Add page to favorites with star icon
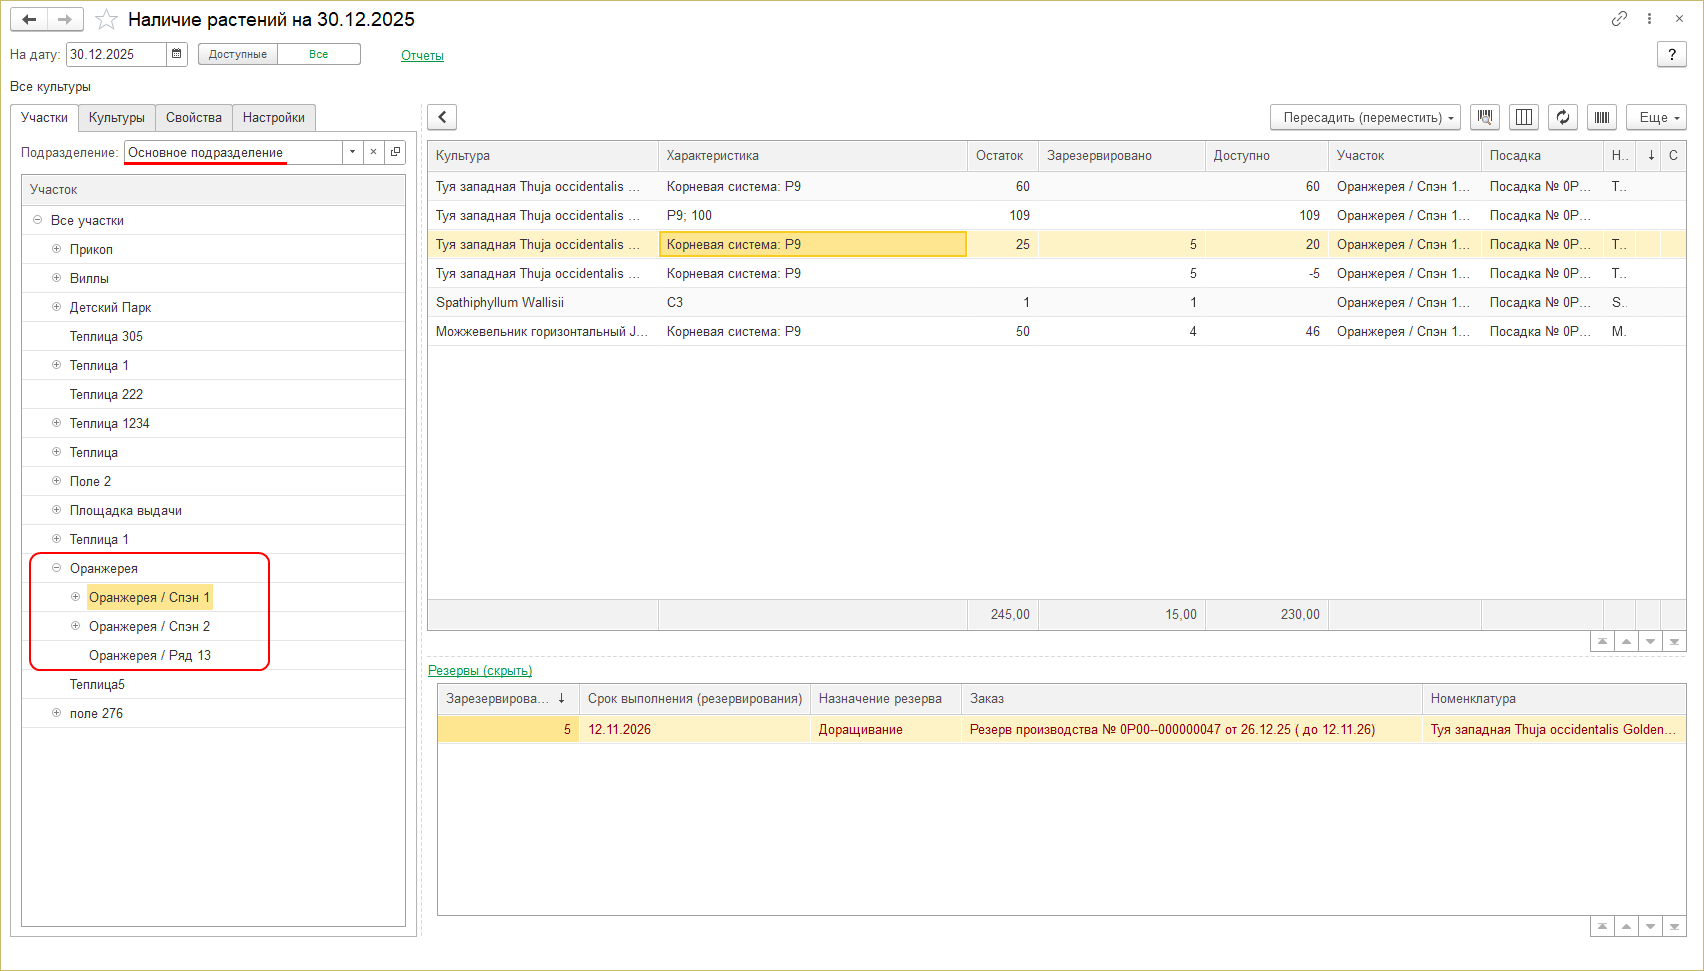The image size is (1704, 971). pyautogui.click(x=106, y=20)
